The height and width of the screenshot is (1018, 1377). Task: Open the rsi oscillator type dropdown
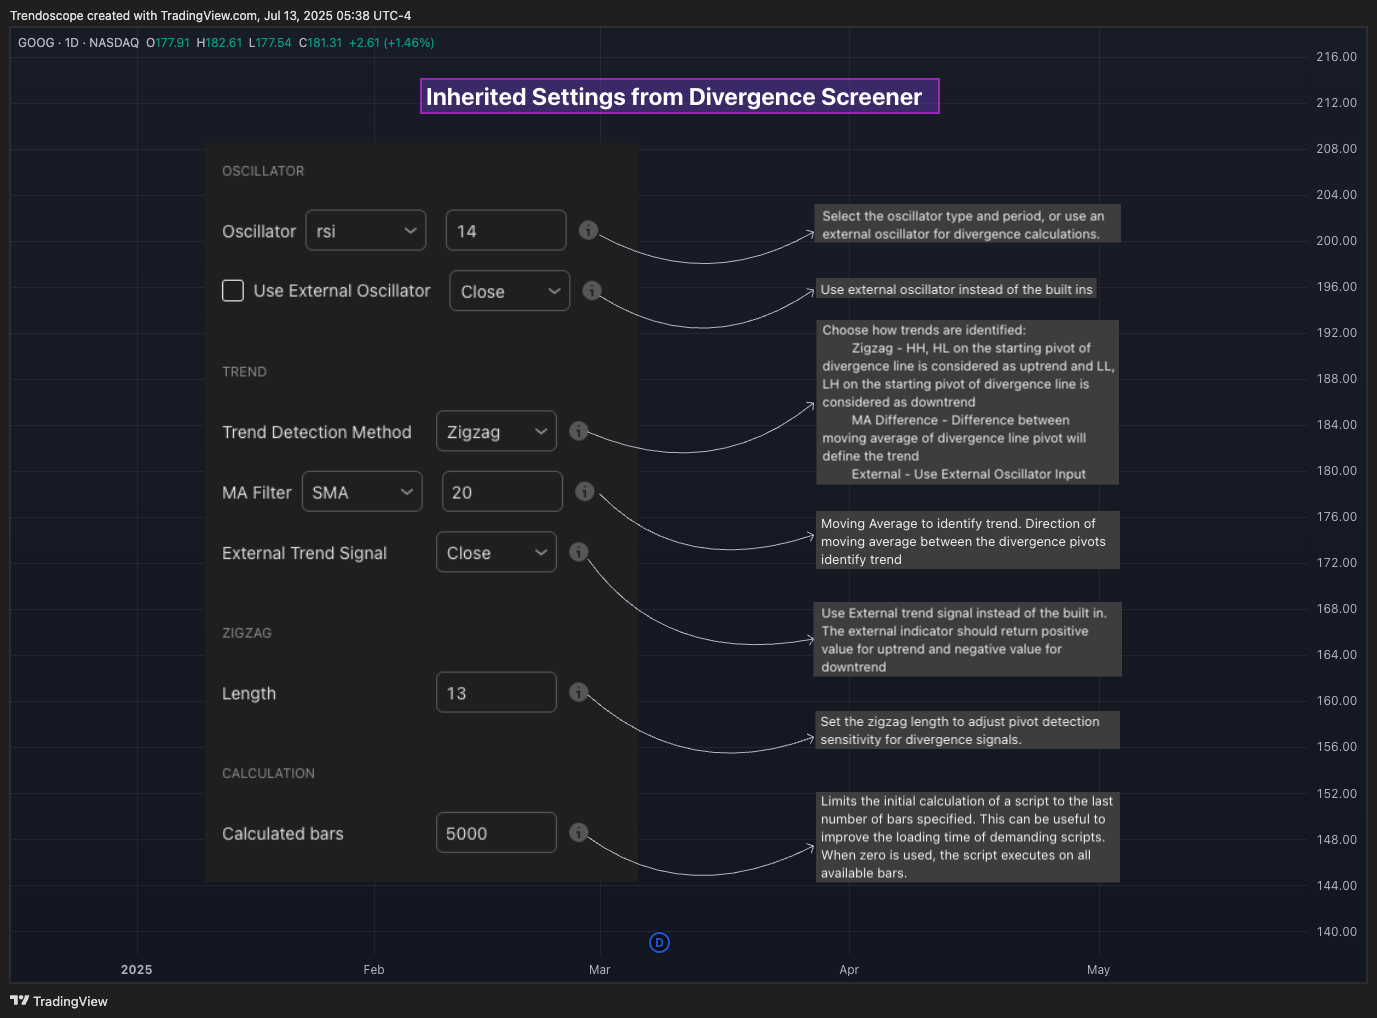pos(366,230)
